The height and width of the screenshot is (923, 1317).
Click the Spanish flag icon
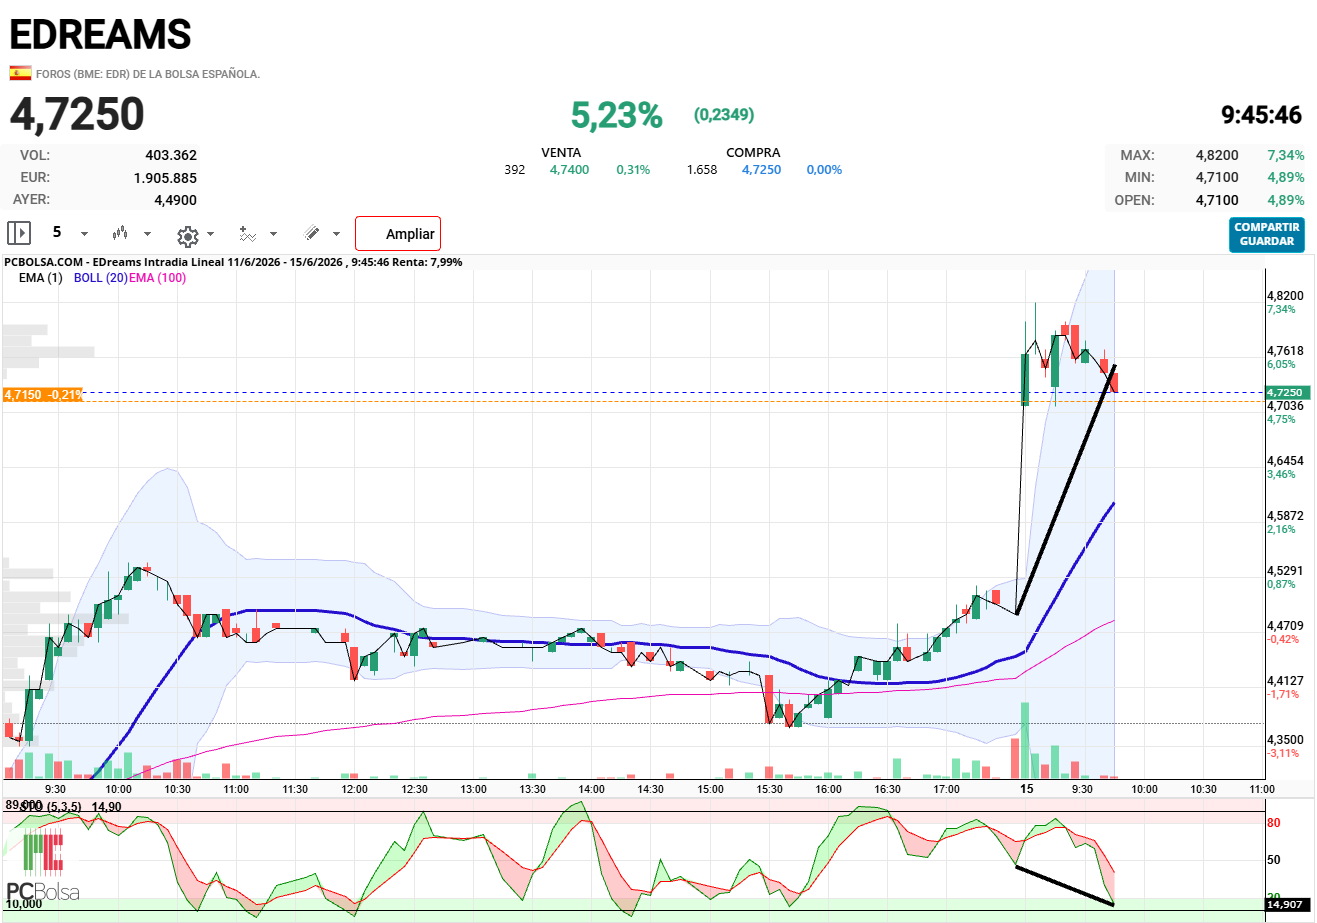(x=19, y=73)
